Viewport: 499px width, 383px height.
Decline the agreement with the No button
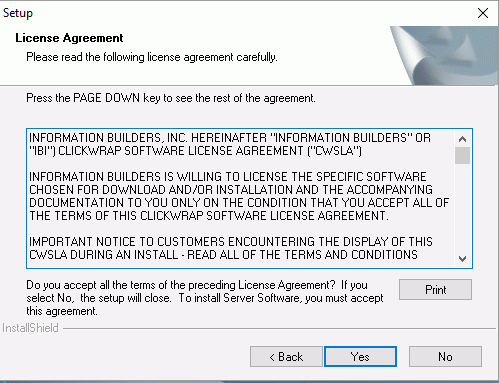point(445,356)
